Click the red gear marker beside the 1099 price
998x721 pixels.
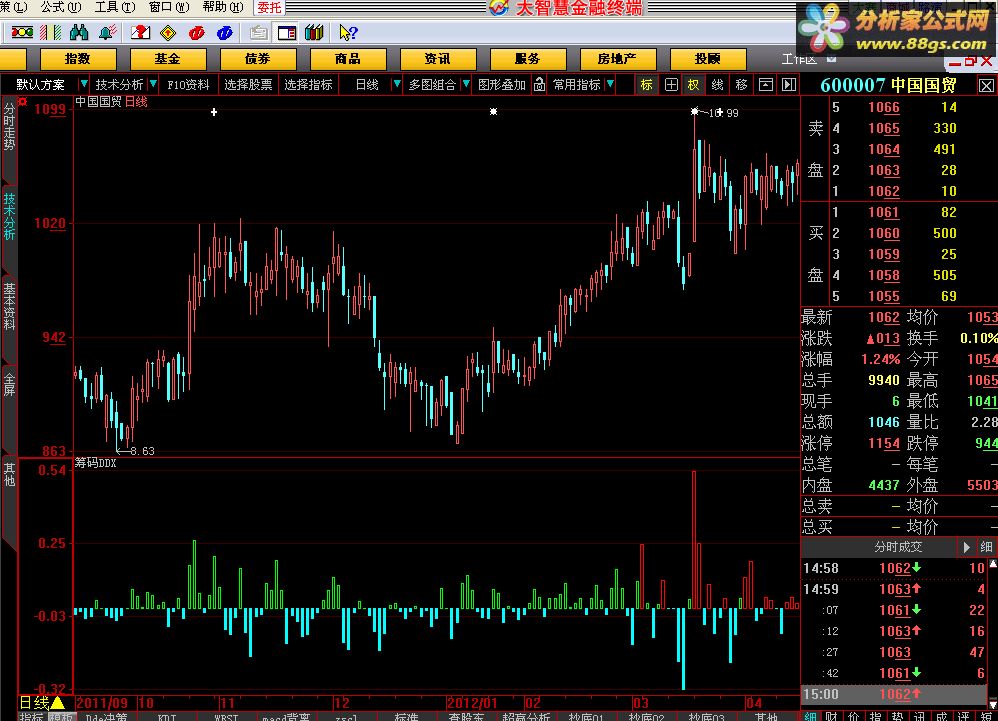point(23,102)
